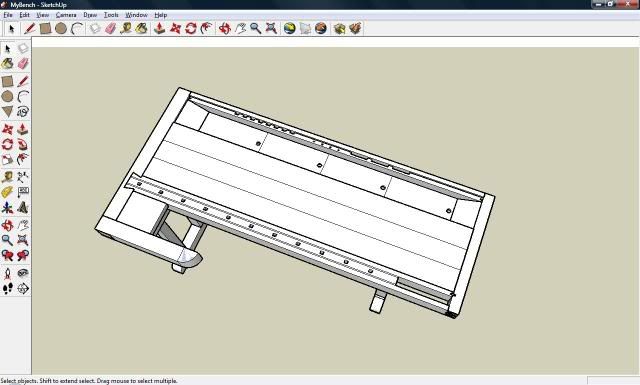Select the Line pencil tool in top toolbar

[x=29, y=29]
